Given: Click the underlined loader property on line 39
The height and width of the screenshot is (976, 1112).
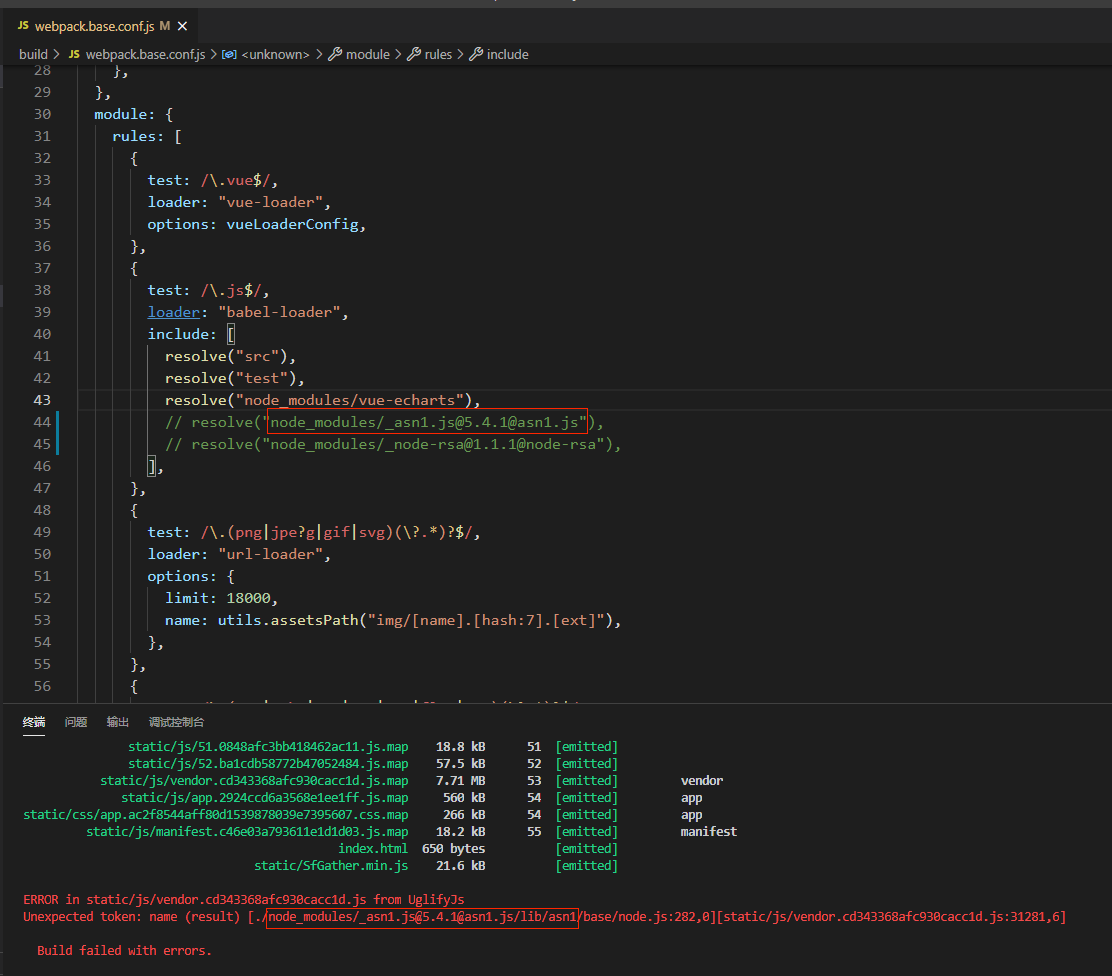Looking at the screenshot, I should click(174, 312).
